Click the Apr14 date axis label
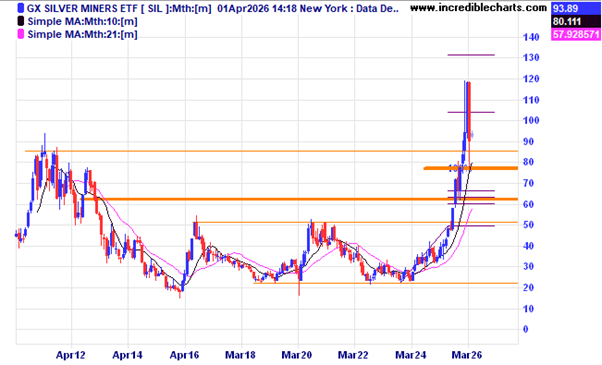Image resolution: width=602 pixels, height=365 pixels. click(x=127, y=355)
